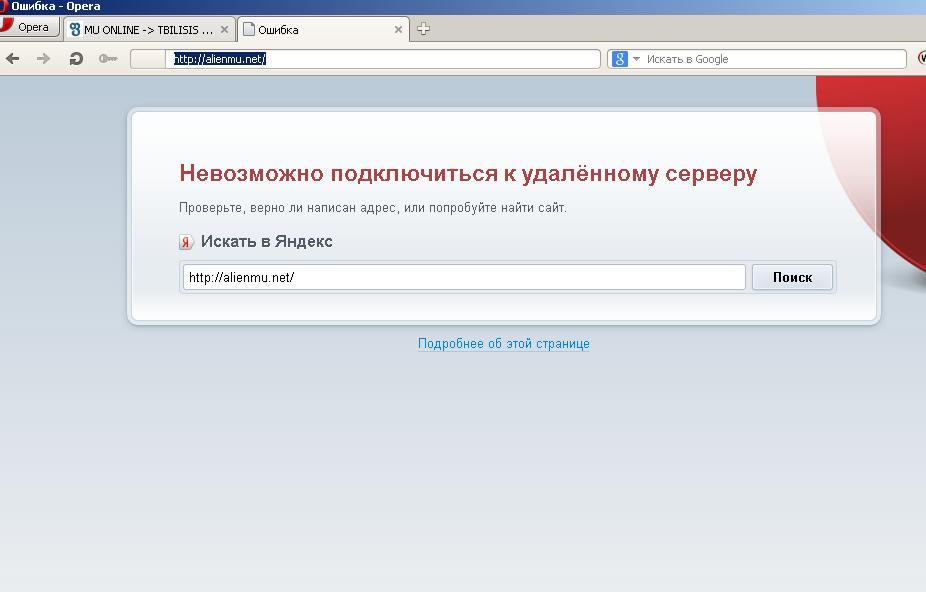This screenshot has height=594, width=926.
Task: Open the Подробнее об этой странице link
Action: tap(504, 344)
